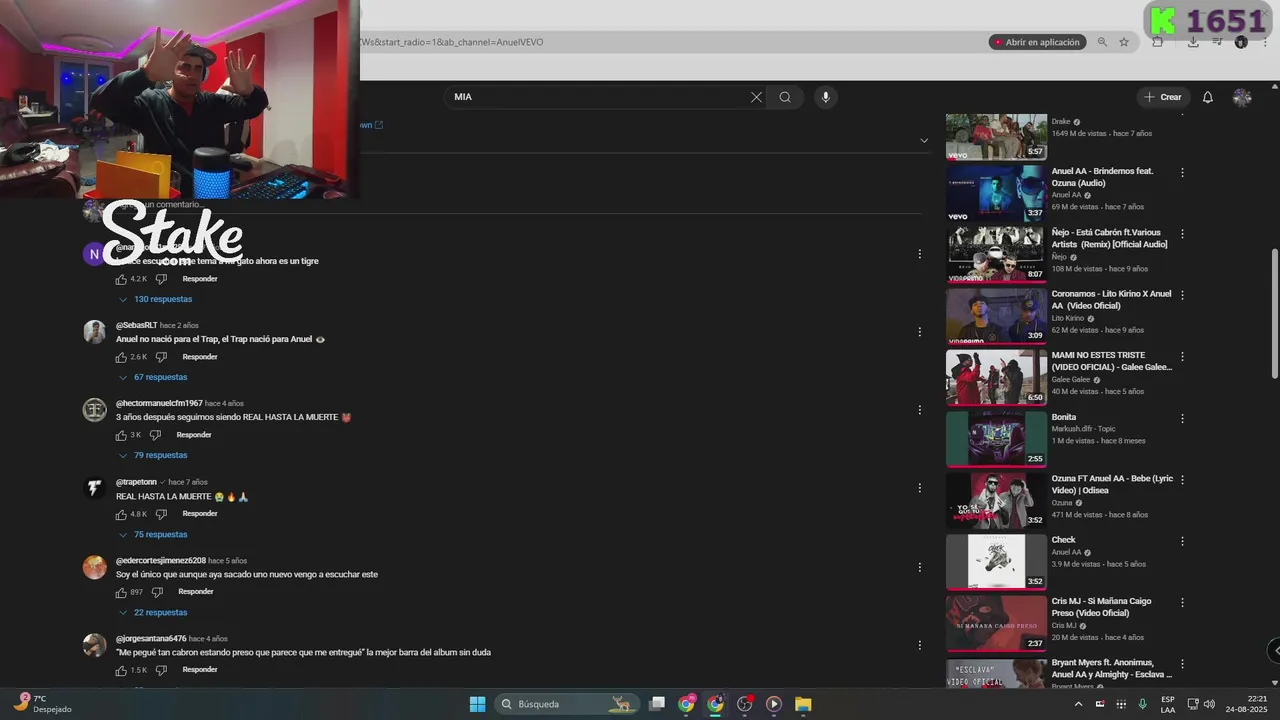Viewport: 1280px width, 720px height.
Task: Dislike the SebasRLT comment
Action: point(161,357)
